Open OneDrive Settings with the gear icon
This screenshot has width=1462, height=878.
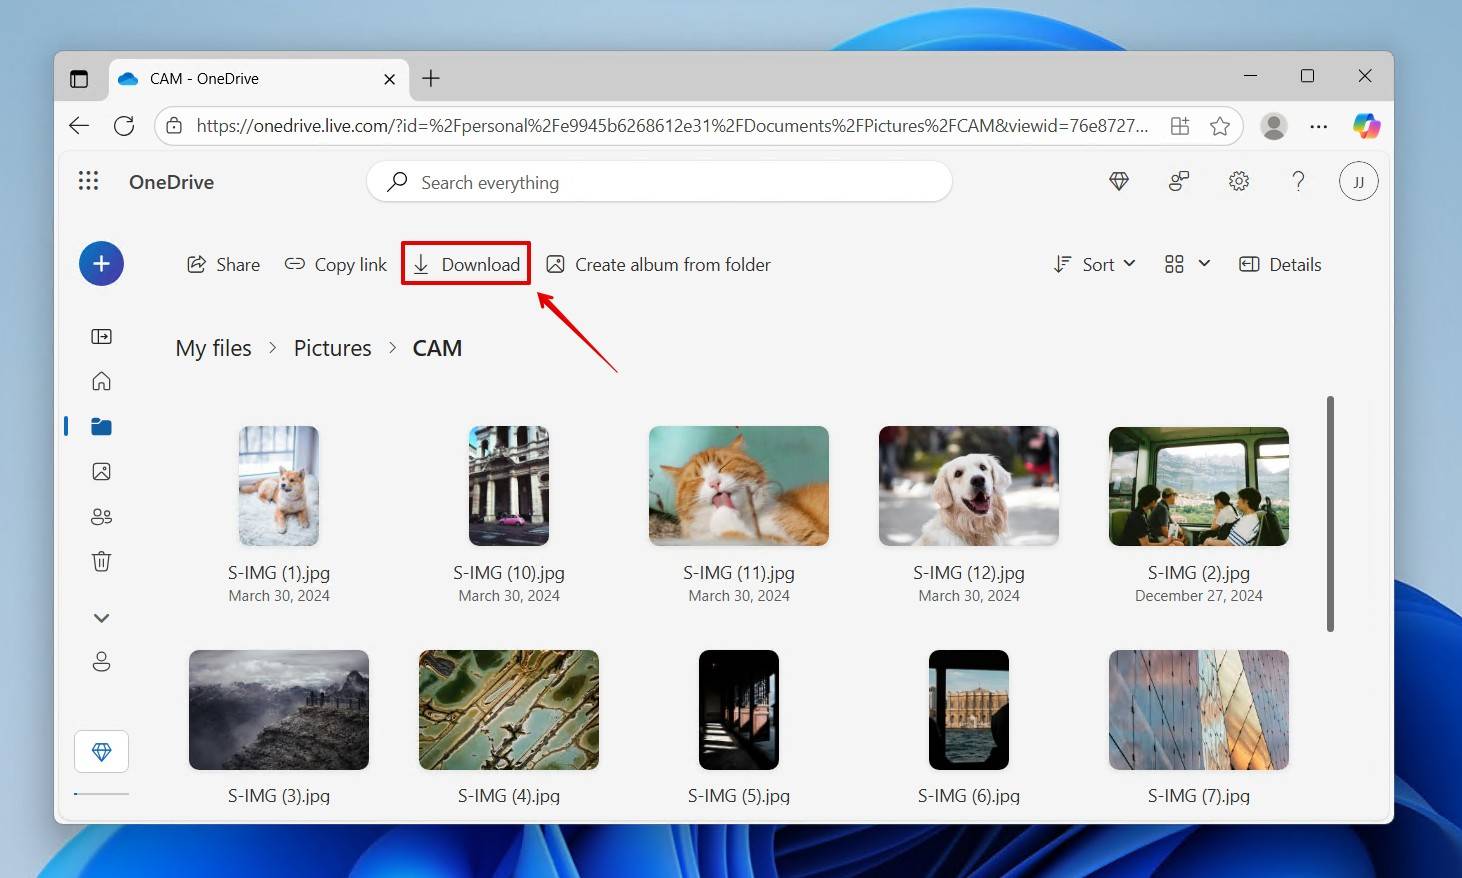click(1238, 181)
